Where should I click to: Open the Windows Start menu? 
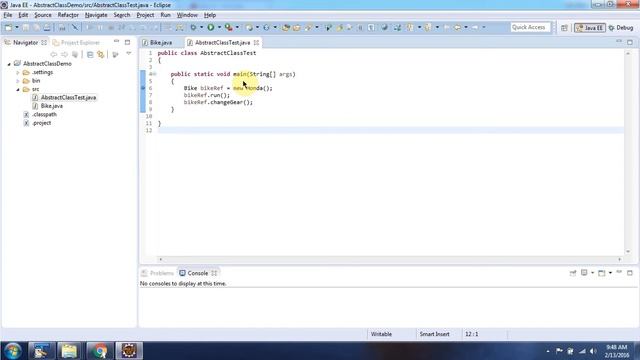point(12,351)
